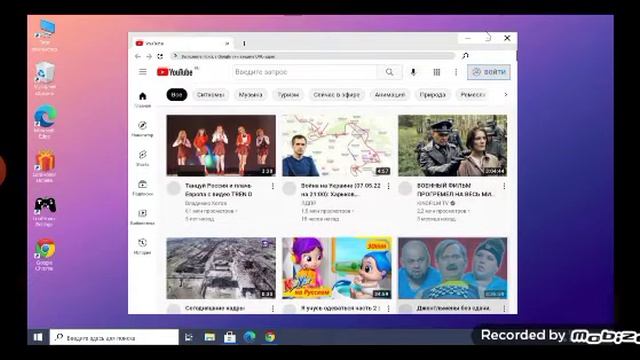Open Microsoft Store from the taskbar
This screenshot has height=360, width=640.
click(230, 337)
